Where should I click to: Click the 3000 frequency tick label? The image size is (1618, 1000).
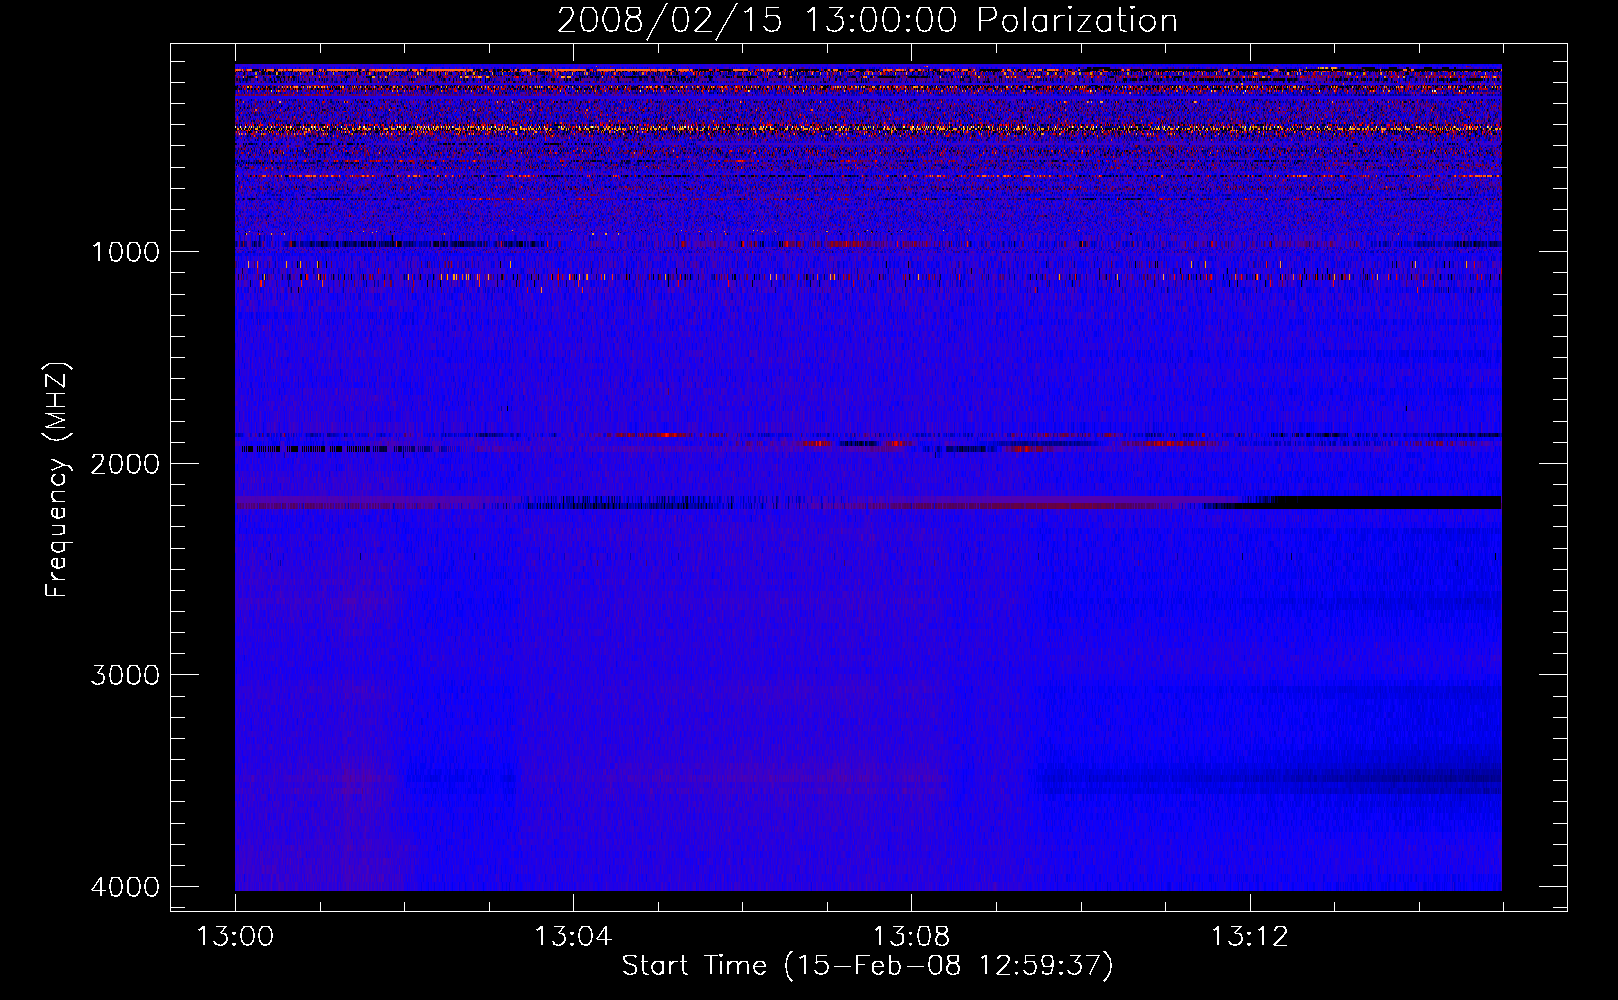[125, 675]
